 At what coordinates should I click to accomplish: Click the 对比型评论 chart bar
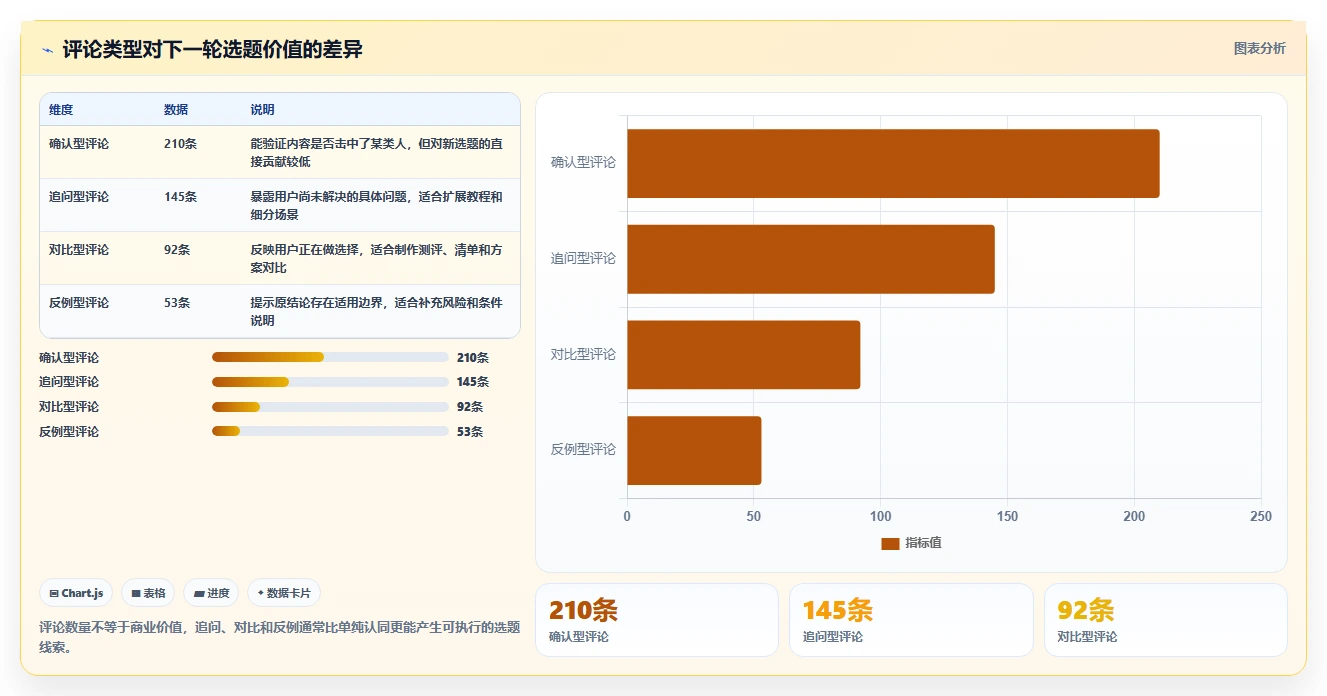743,355
